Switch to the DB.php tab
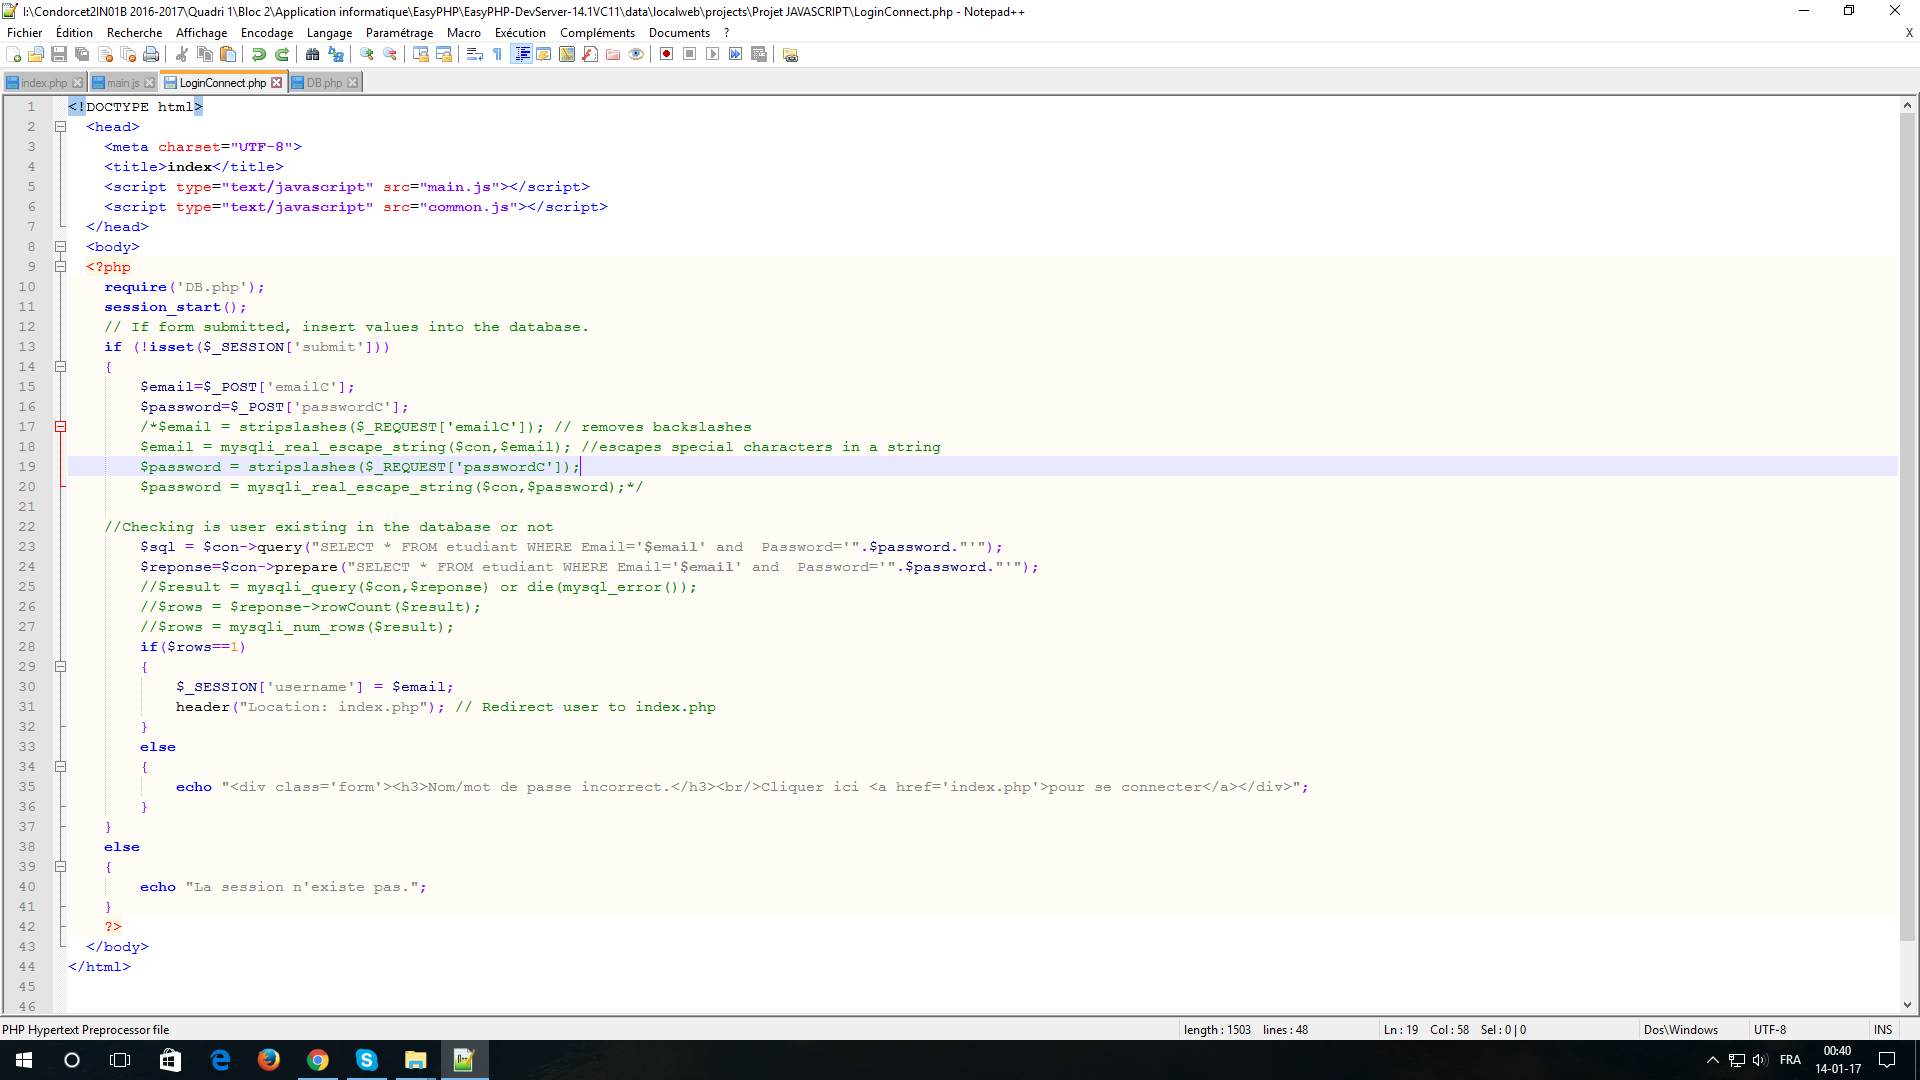 (324, 83)
